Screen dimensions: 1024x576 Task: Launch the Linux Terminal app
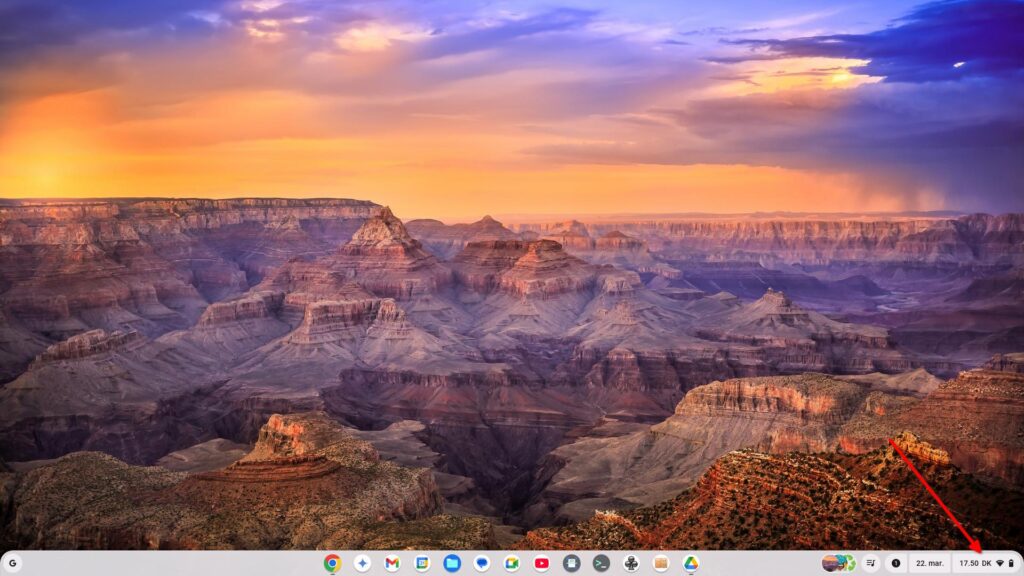[601, 563]
